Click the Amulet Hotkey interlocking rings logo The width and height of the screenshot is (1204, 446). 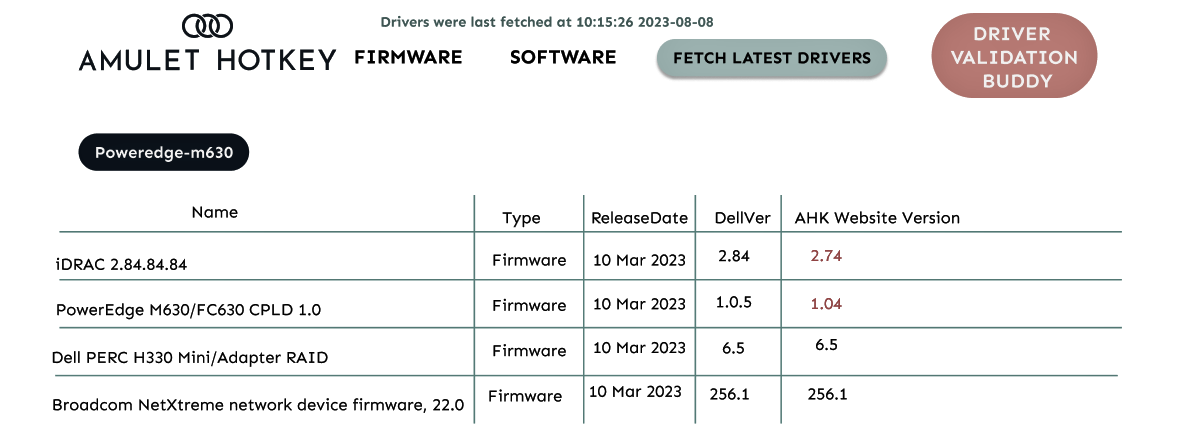tap(208, 25)
